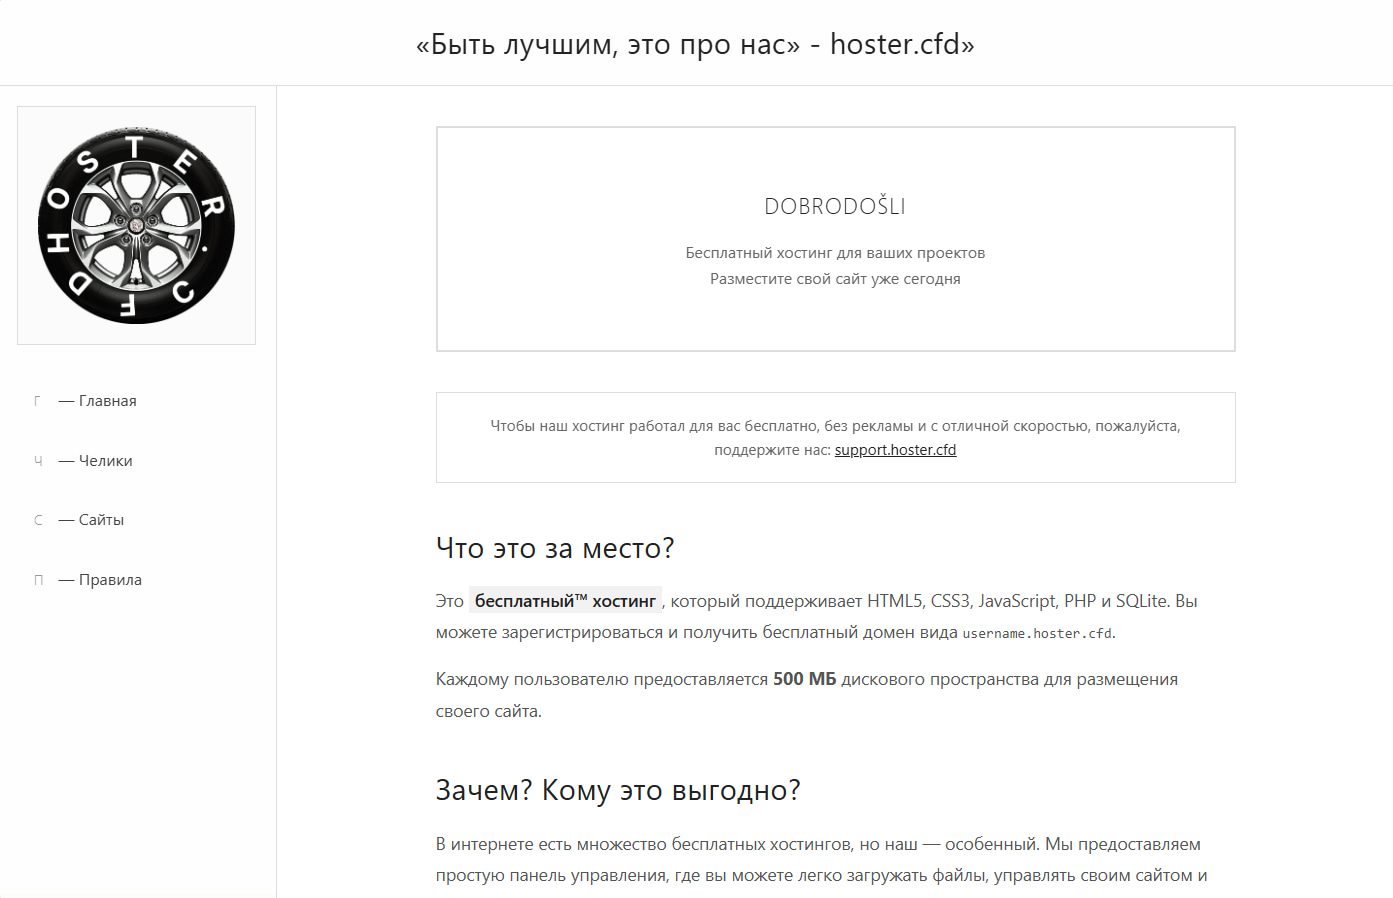Click the bold 500 МБ text
Image resolution: width=1393 pixels, height=898 pixels.
click(x=804, y=679)
